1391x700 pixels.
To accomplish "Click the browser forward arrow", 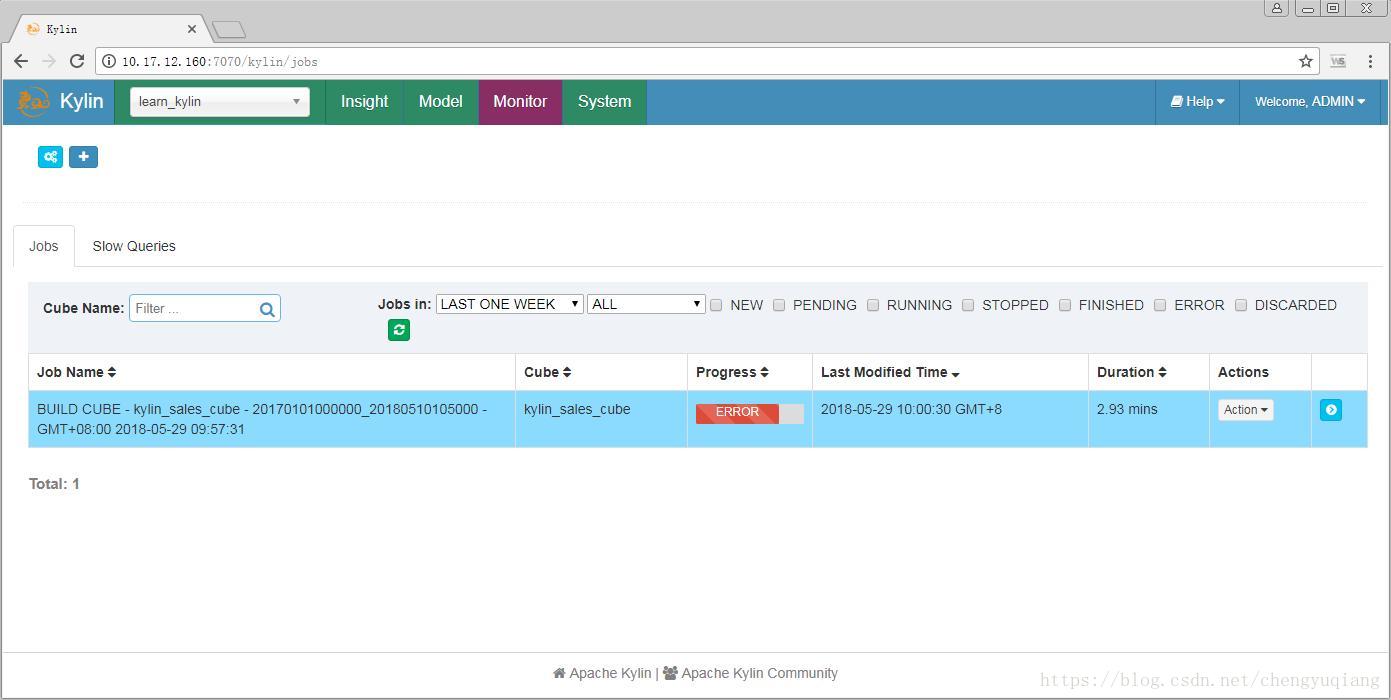I will [x=48, y=61].
